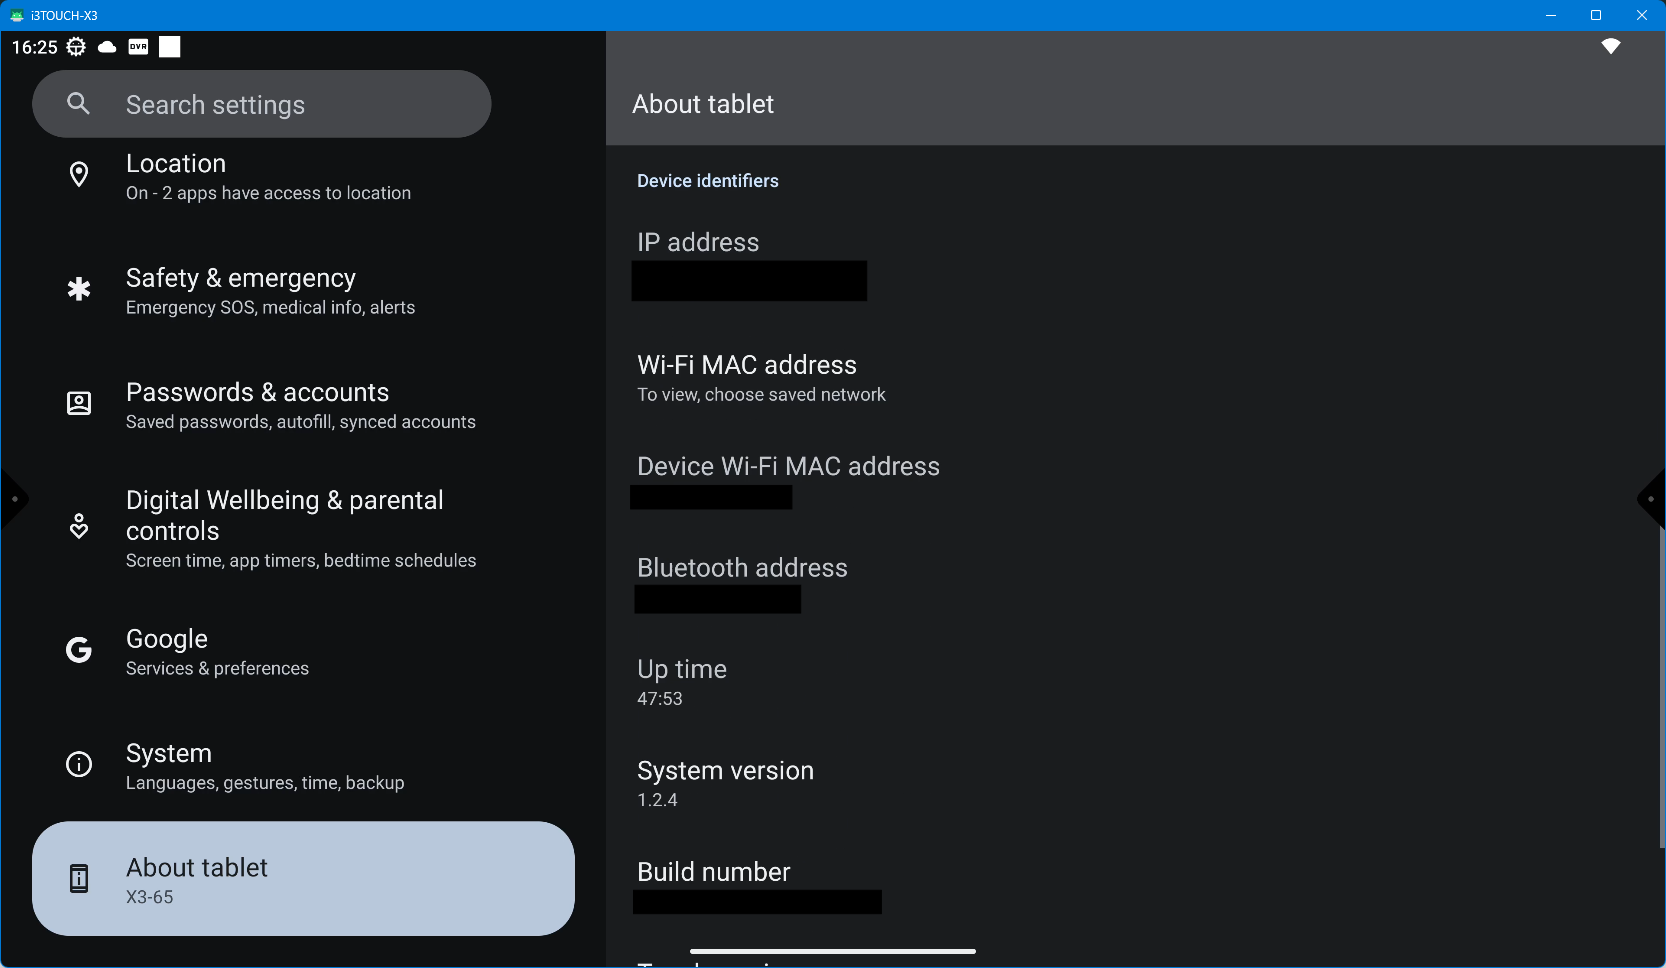Image resolution: width=1666 pixels, height=968 pixels.
Task: Click the Google G icon
Action: click(78, 651)
